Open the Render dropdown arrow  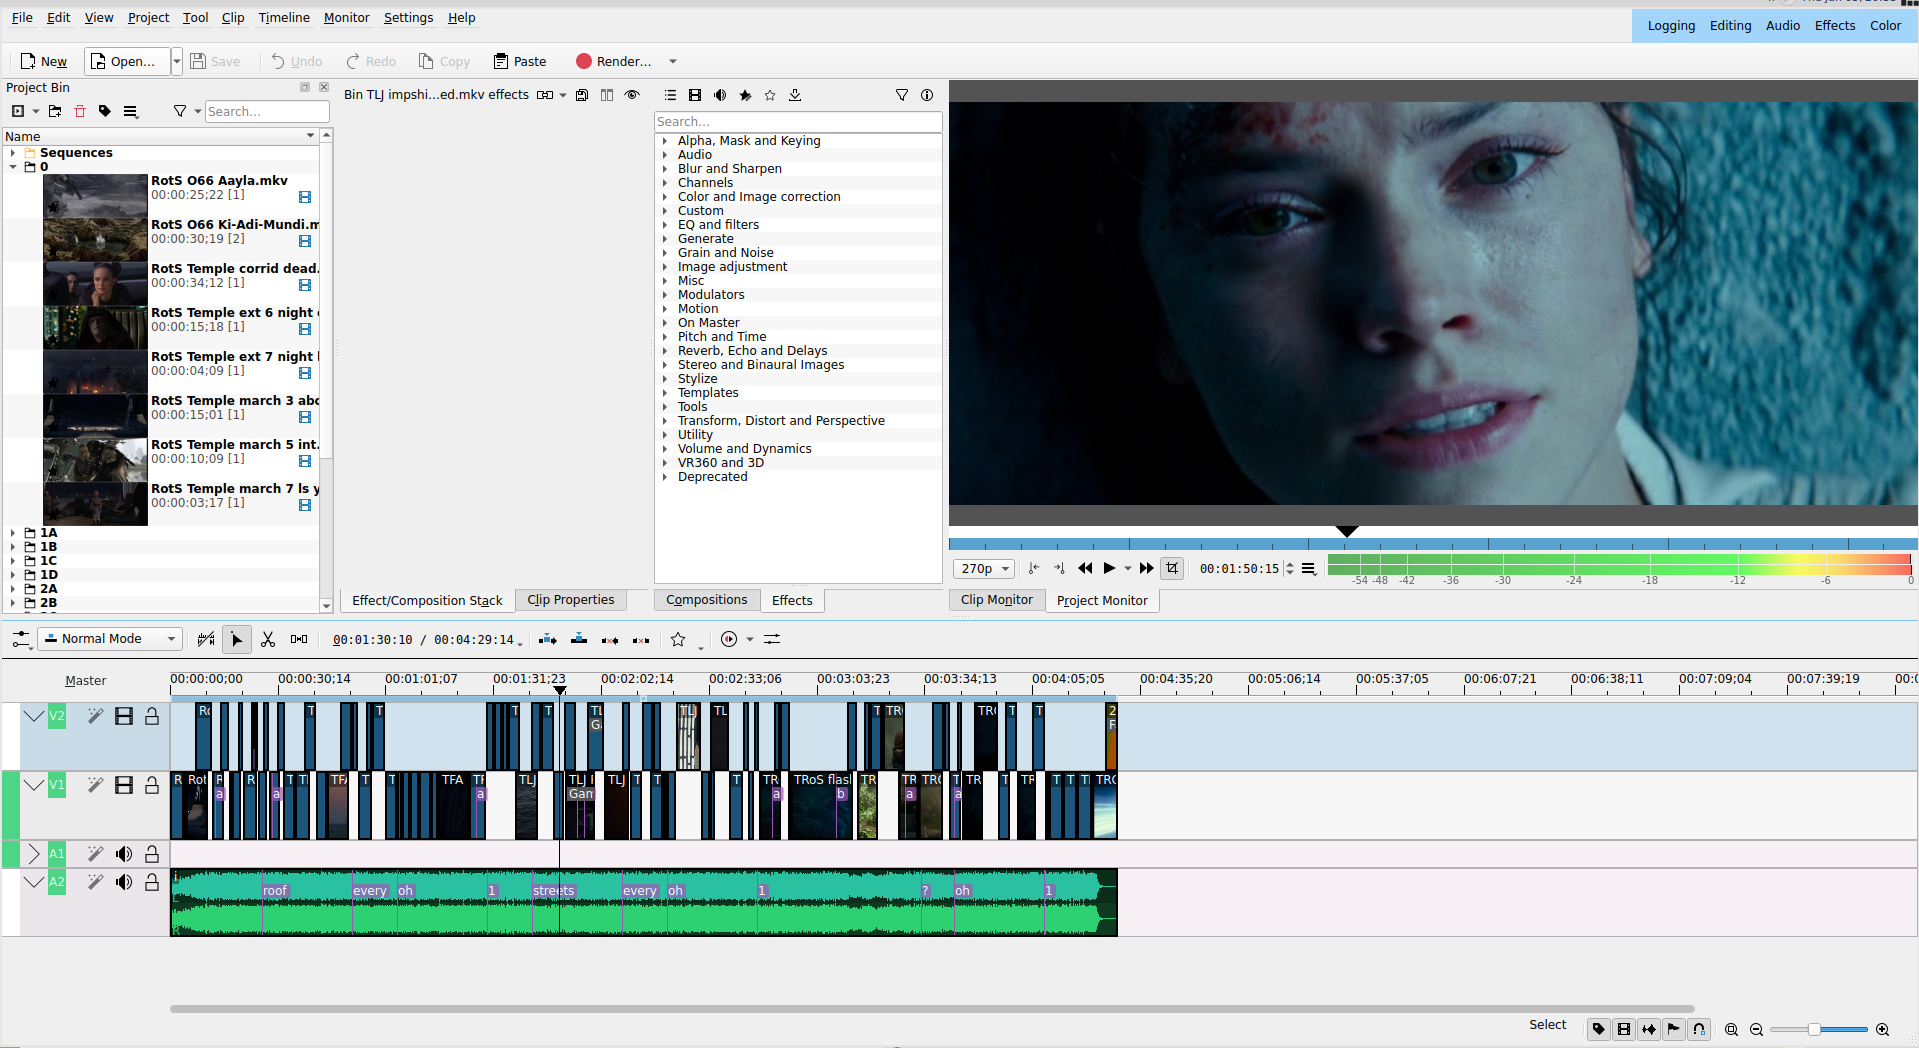(x=673, y=61)
